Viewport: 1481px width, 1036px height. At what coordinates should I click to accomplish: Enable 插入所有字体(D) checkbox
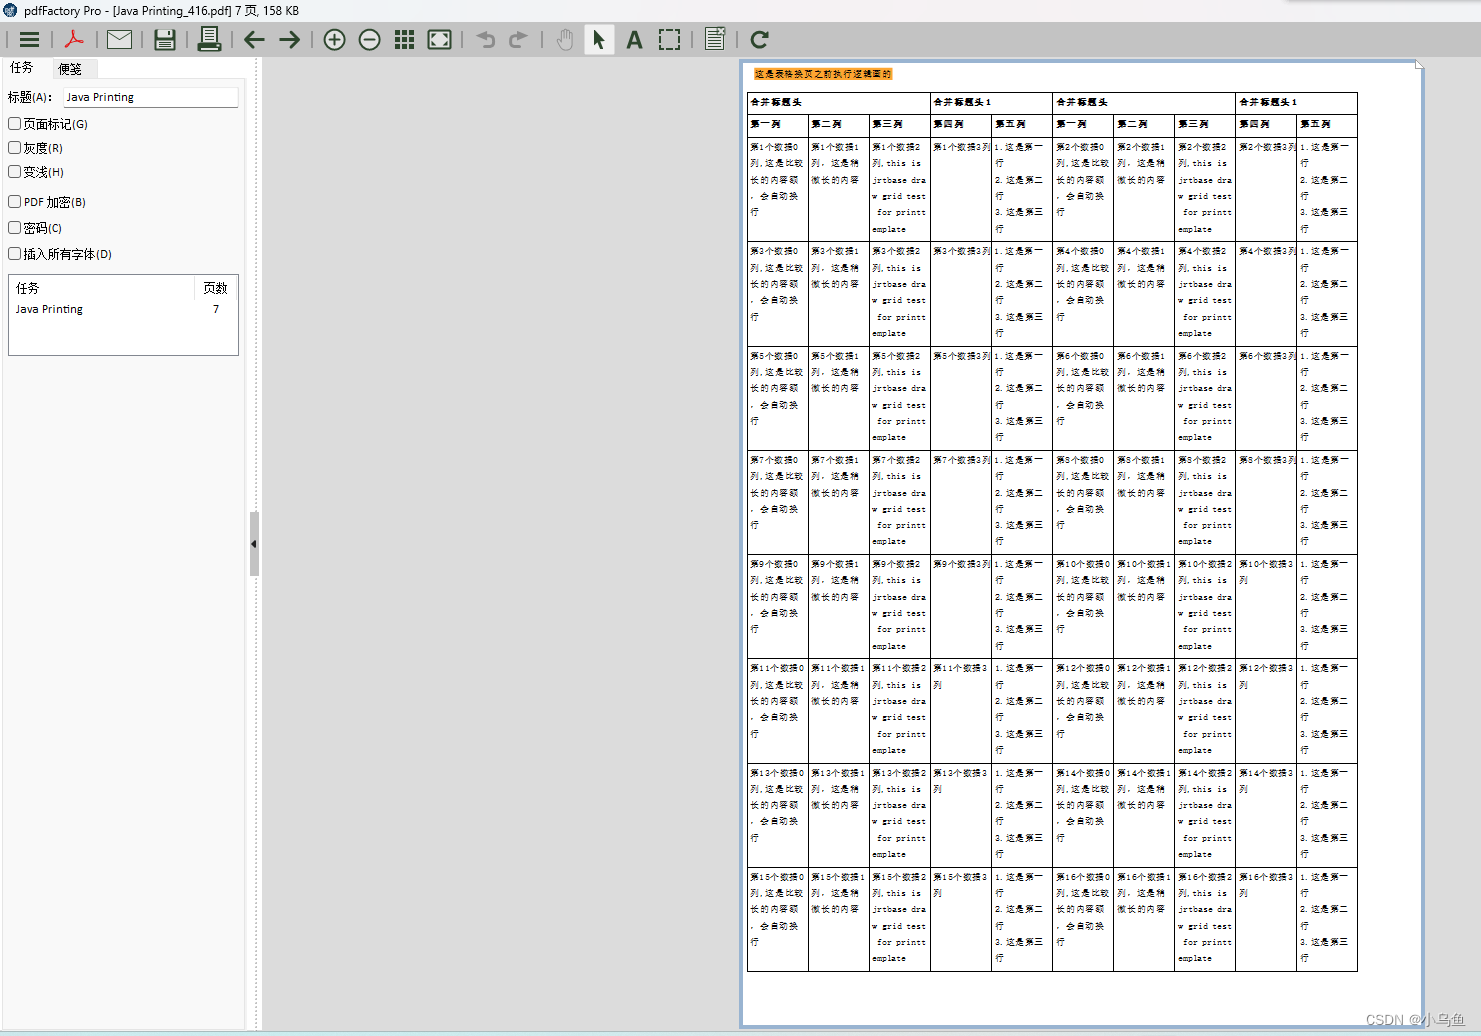tap(15, 254)
